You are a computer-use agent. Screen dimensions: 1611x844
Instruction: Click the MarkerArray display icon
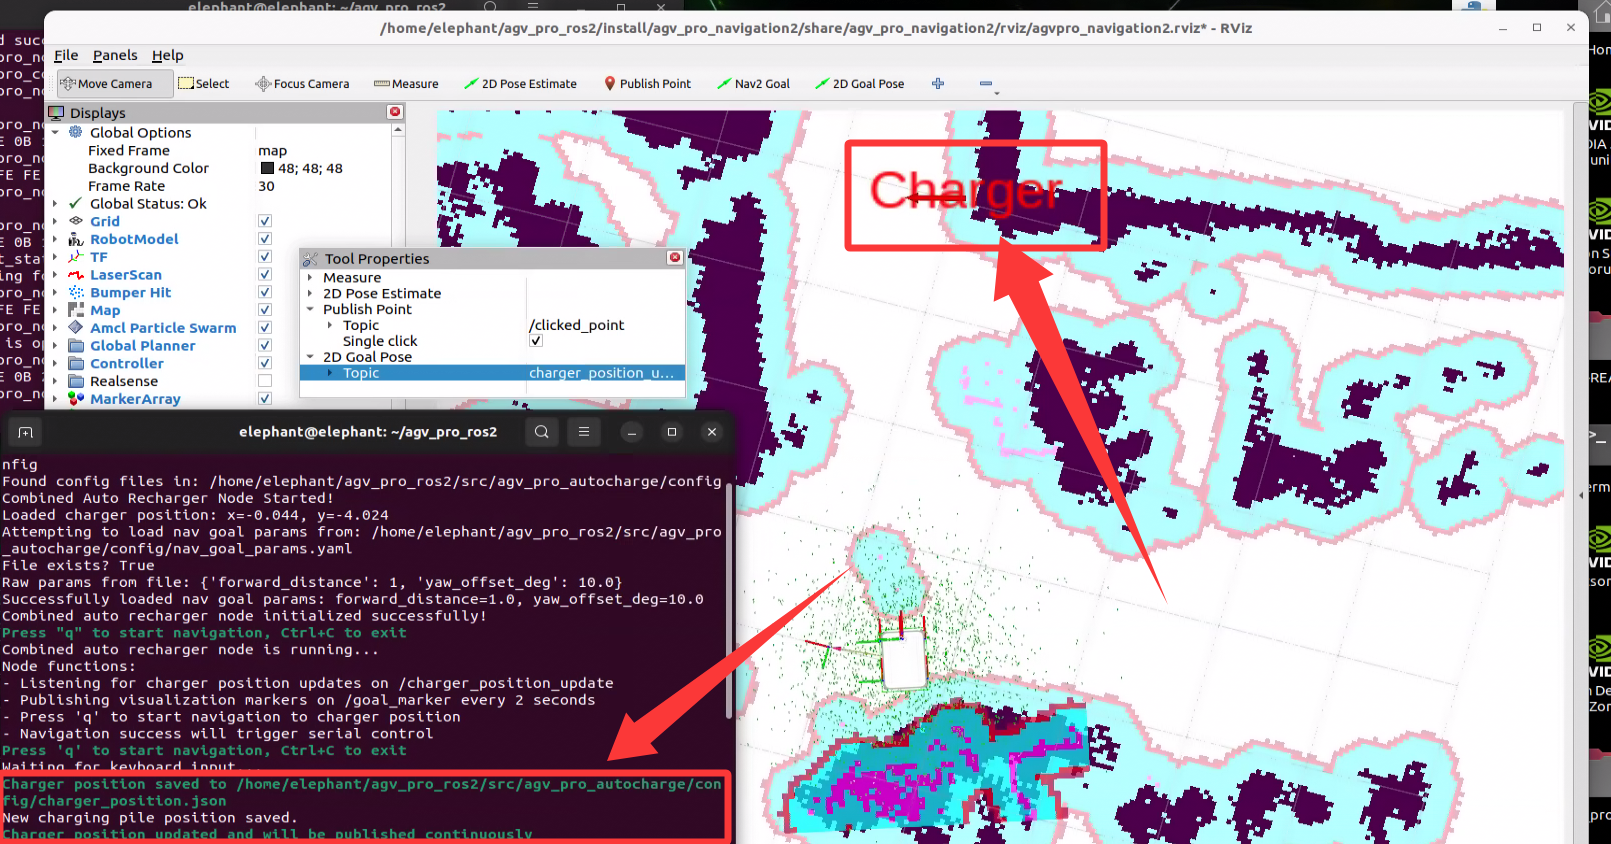[x=76, y=399]
